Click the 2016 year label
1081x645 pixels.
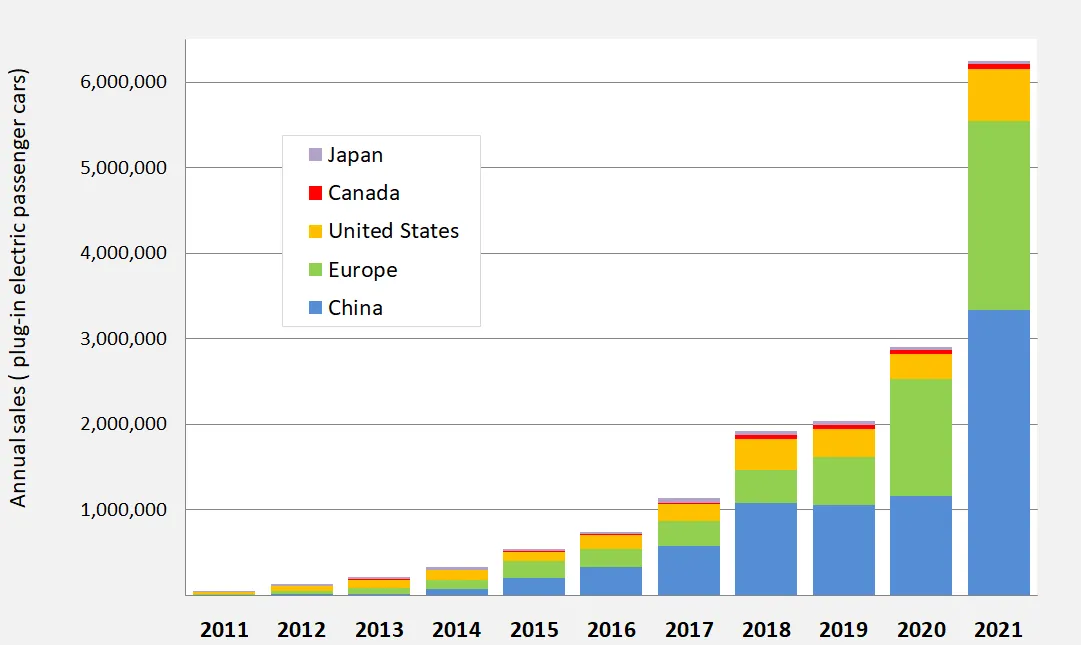[x=612, y=629]
